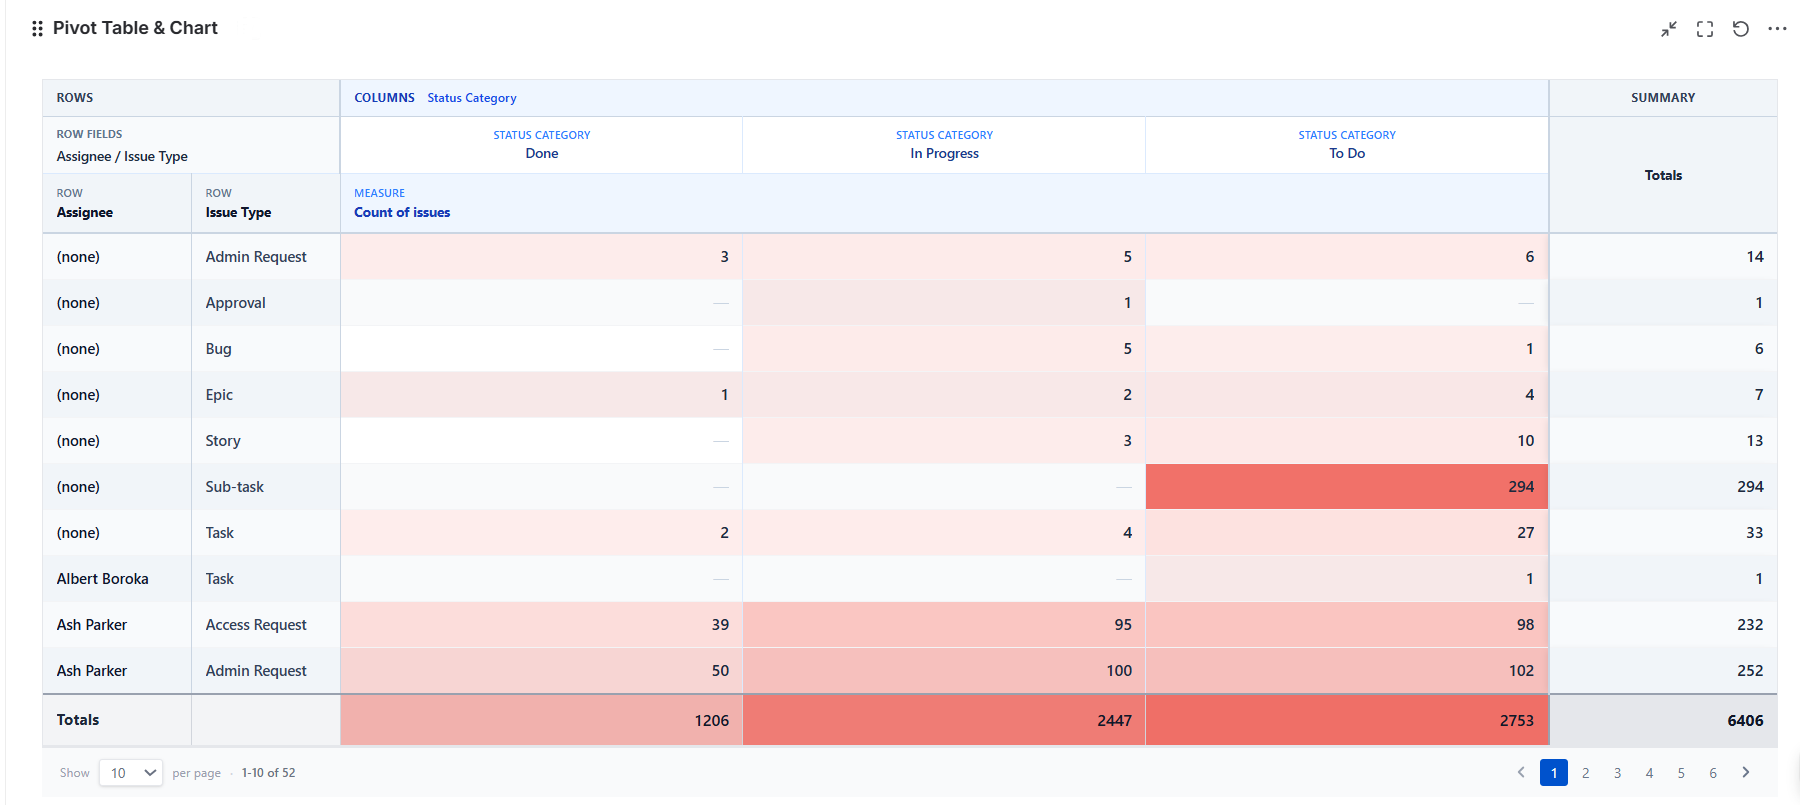Image resolution: width=1800 pixels, height=805 pixels.
Task: Click the Epic issue type cell
Action: (x=266, y=395)
